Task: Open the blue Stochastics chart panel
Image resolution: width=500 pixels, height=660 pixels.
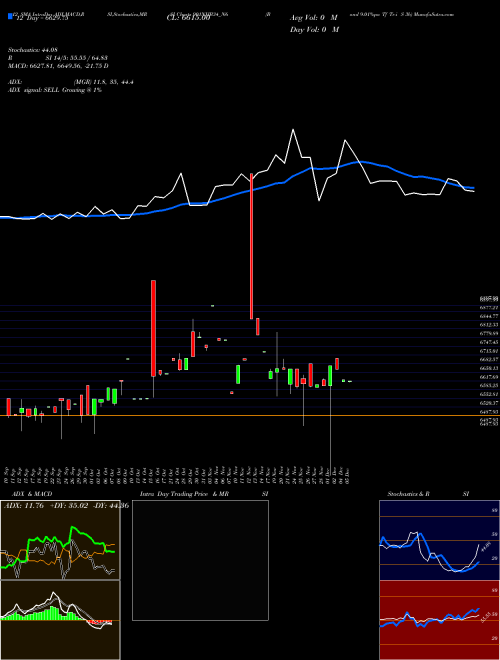Action: click(439, 540)
